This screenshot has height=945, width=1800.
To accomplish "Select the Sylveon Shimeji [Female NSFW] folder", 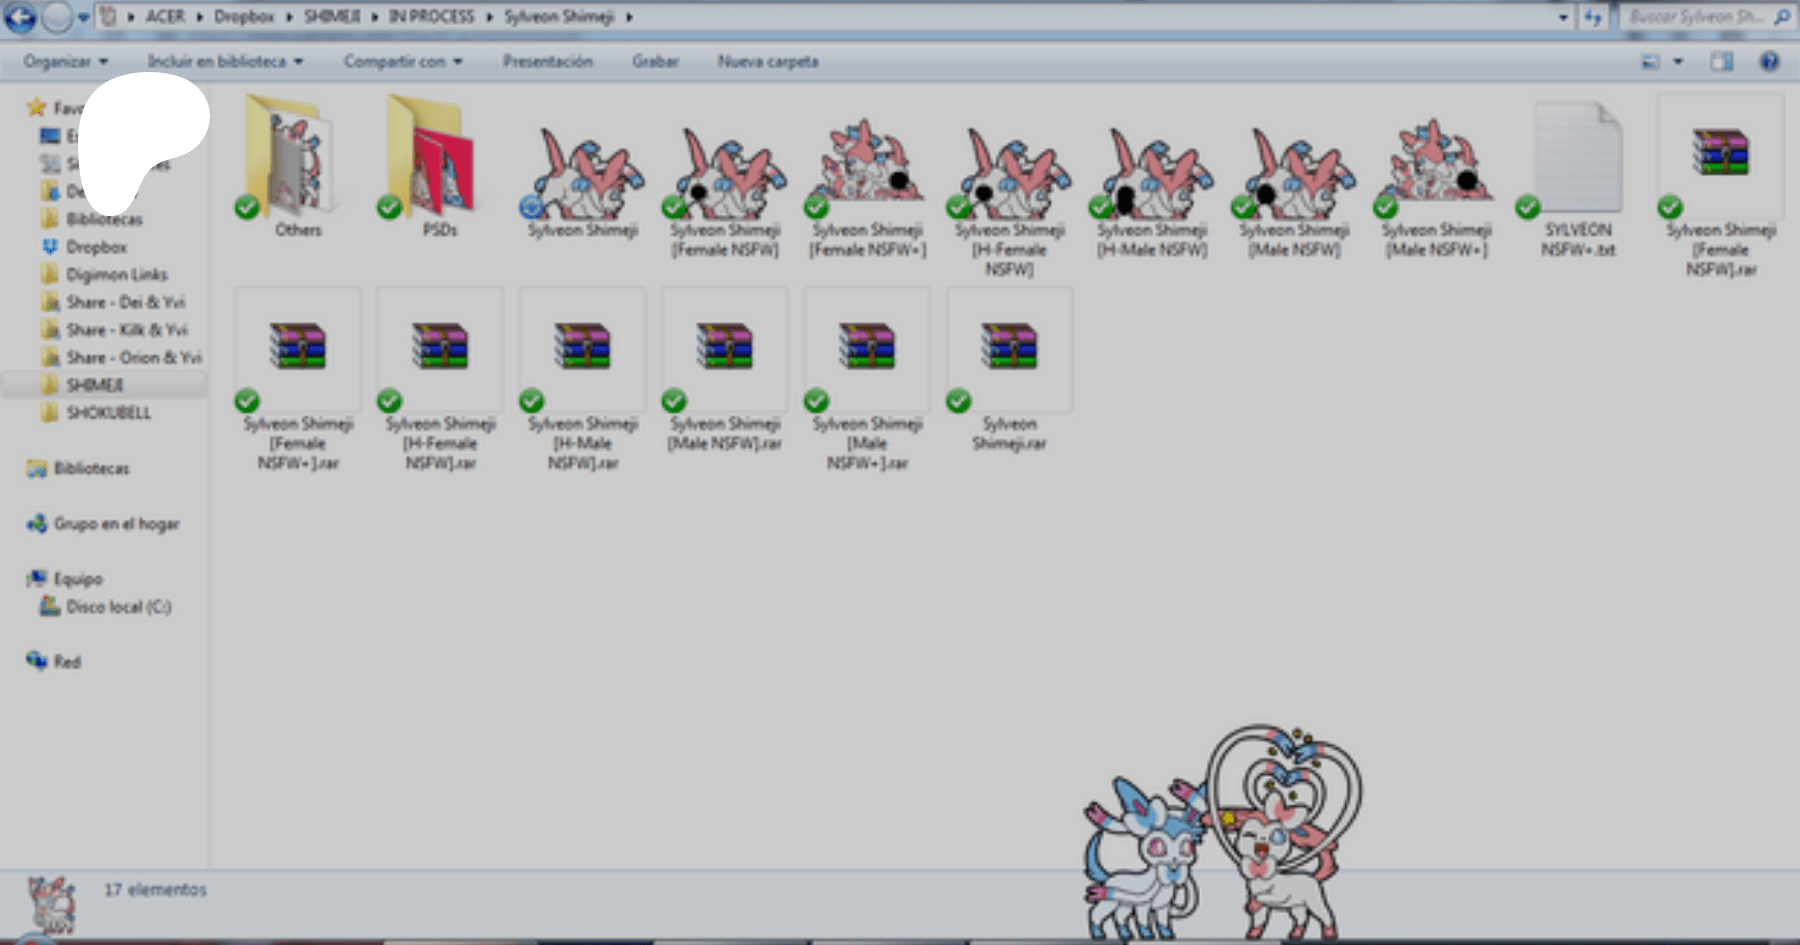I will coord(724,190).
